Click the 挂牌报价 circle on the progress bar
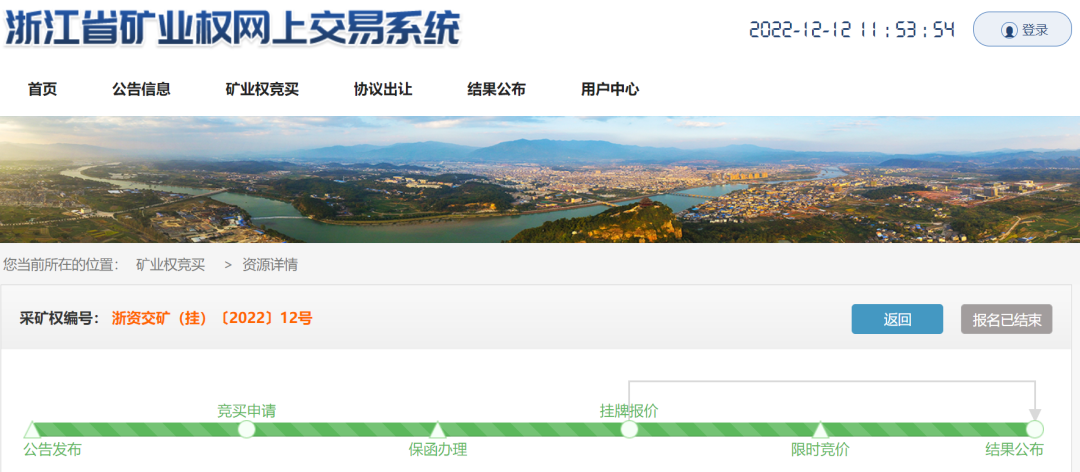Screen dimensions: 1080x472 tap(629, 429)
